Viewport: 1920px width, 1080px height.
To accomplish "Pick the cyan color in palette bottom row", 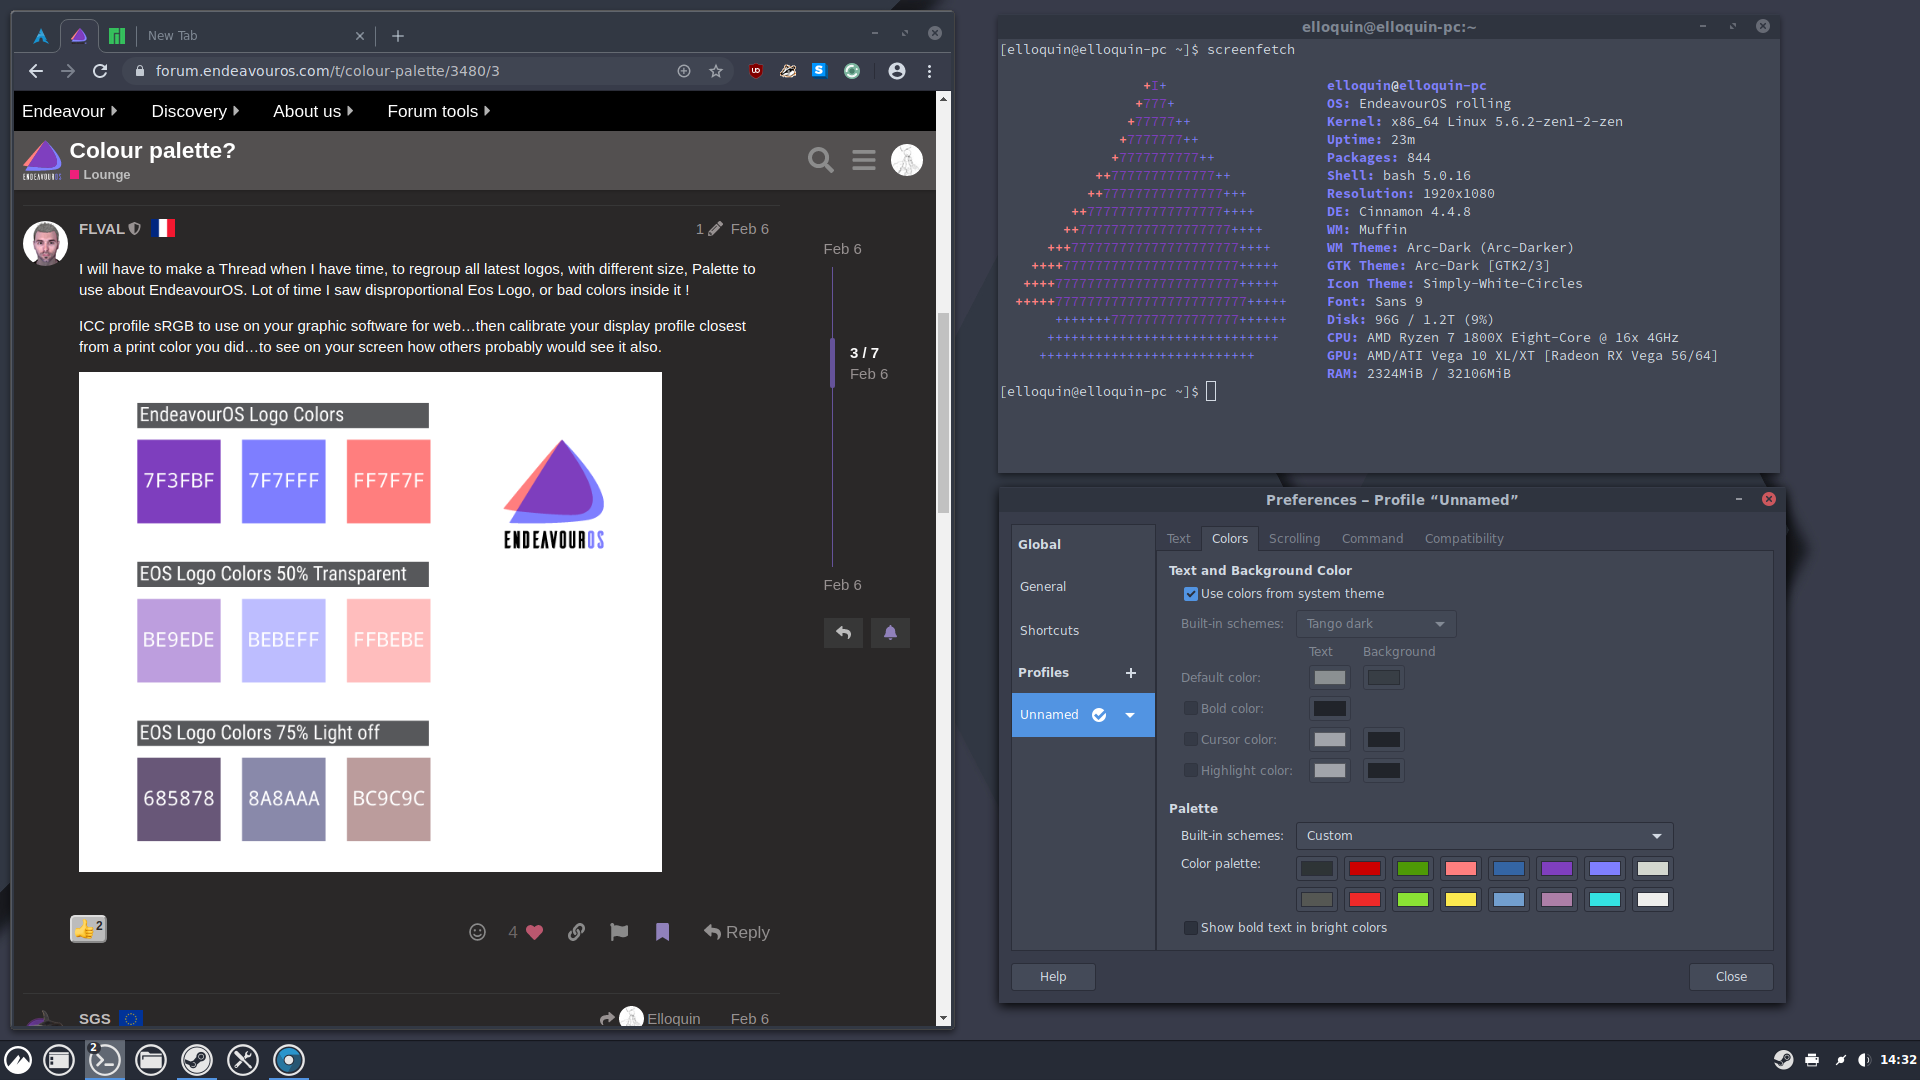I will 1604,900.
